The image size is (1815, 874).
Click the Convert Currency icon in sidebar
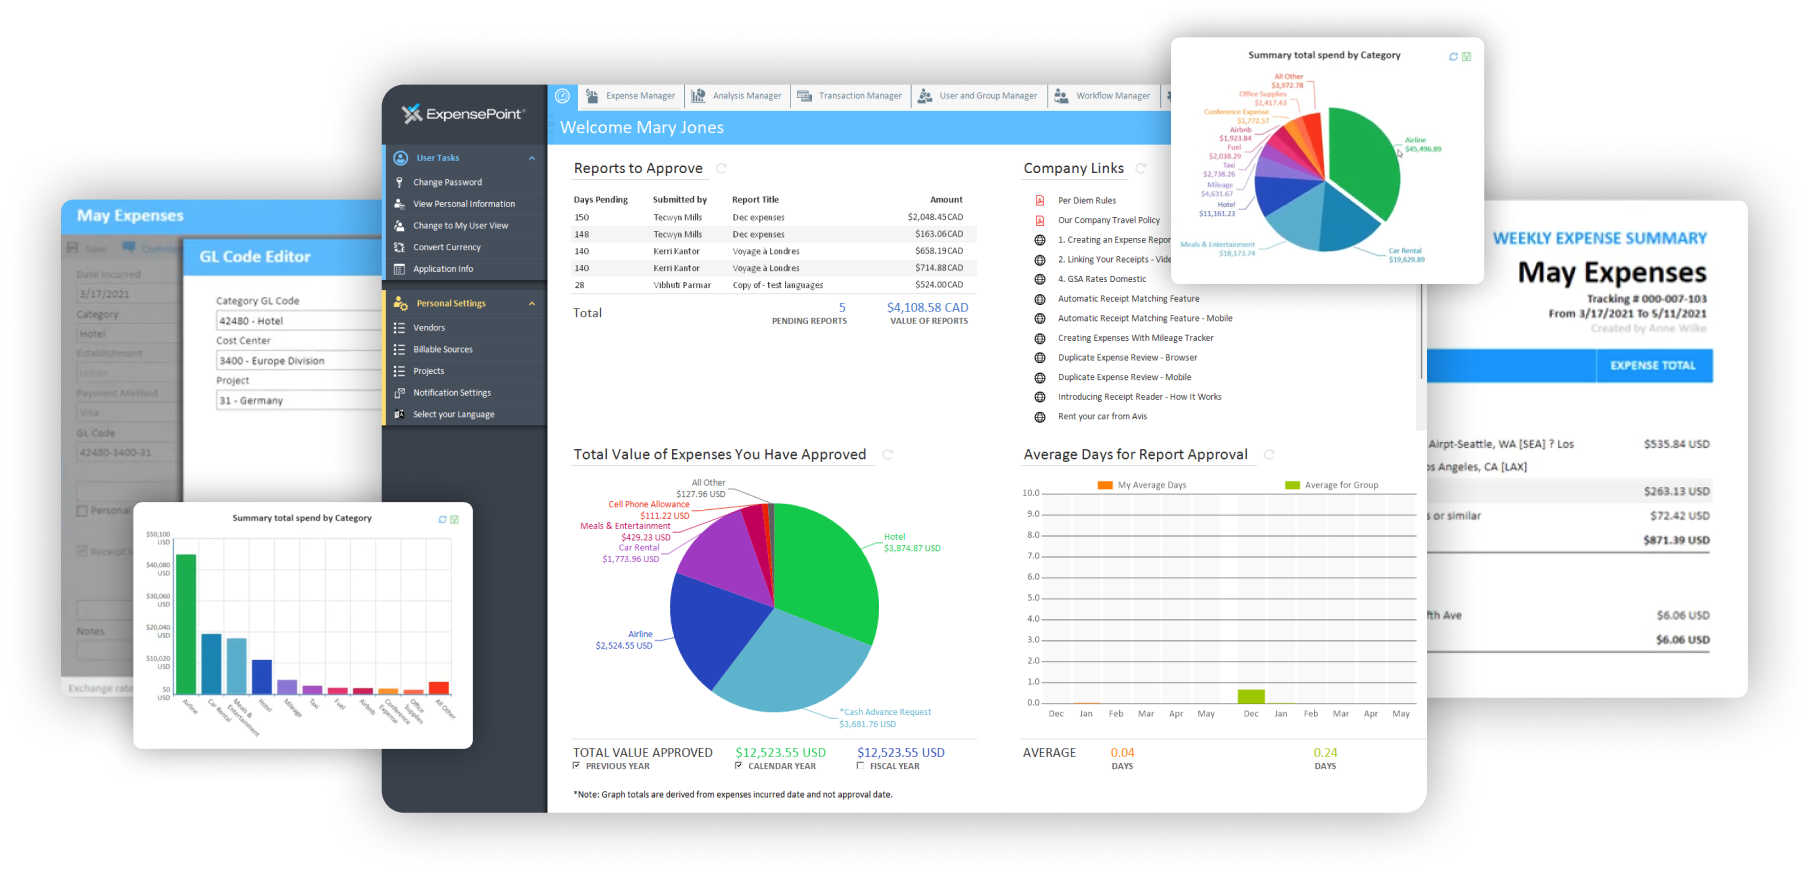(400, 247)
